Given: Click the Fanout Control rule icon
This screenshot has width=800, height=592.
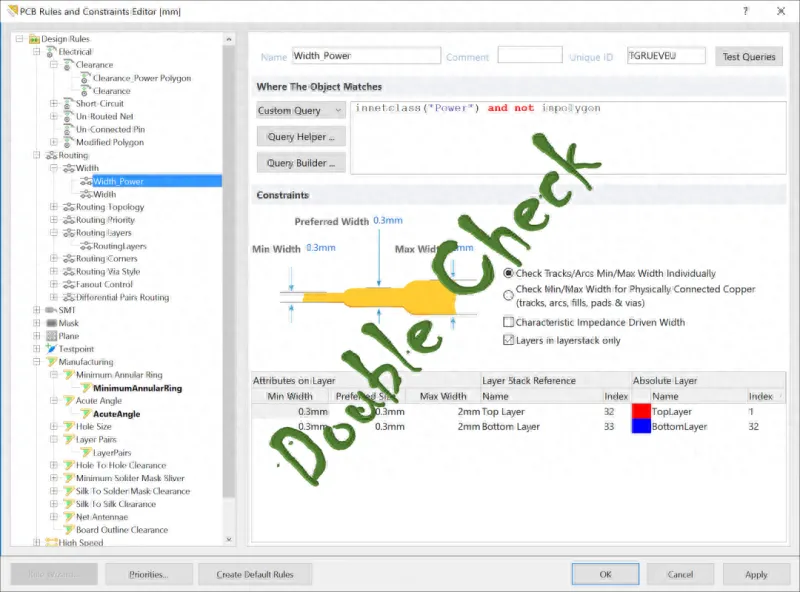Looking at the screenshot, I should (68, 285).
